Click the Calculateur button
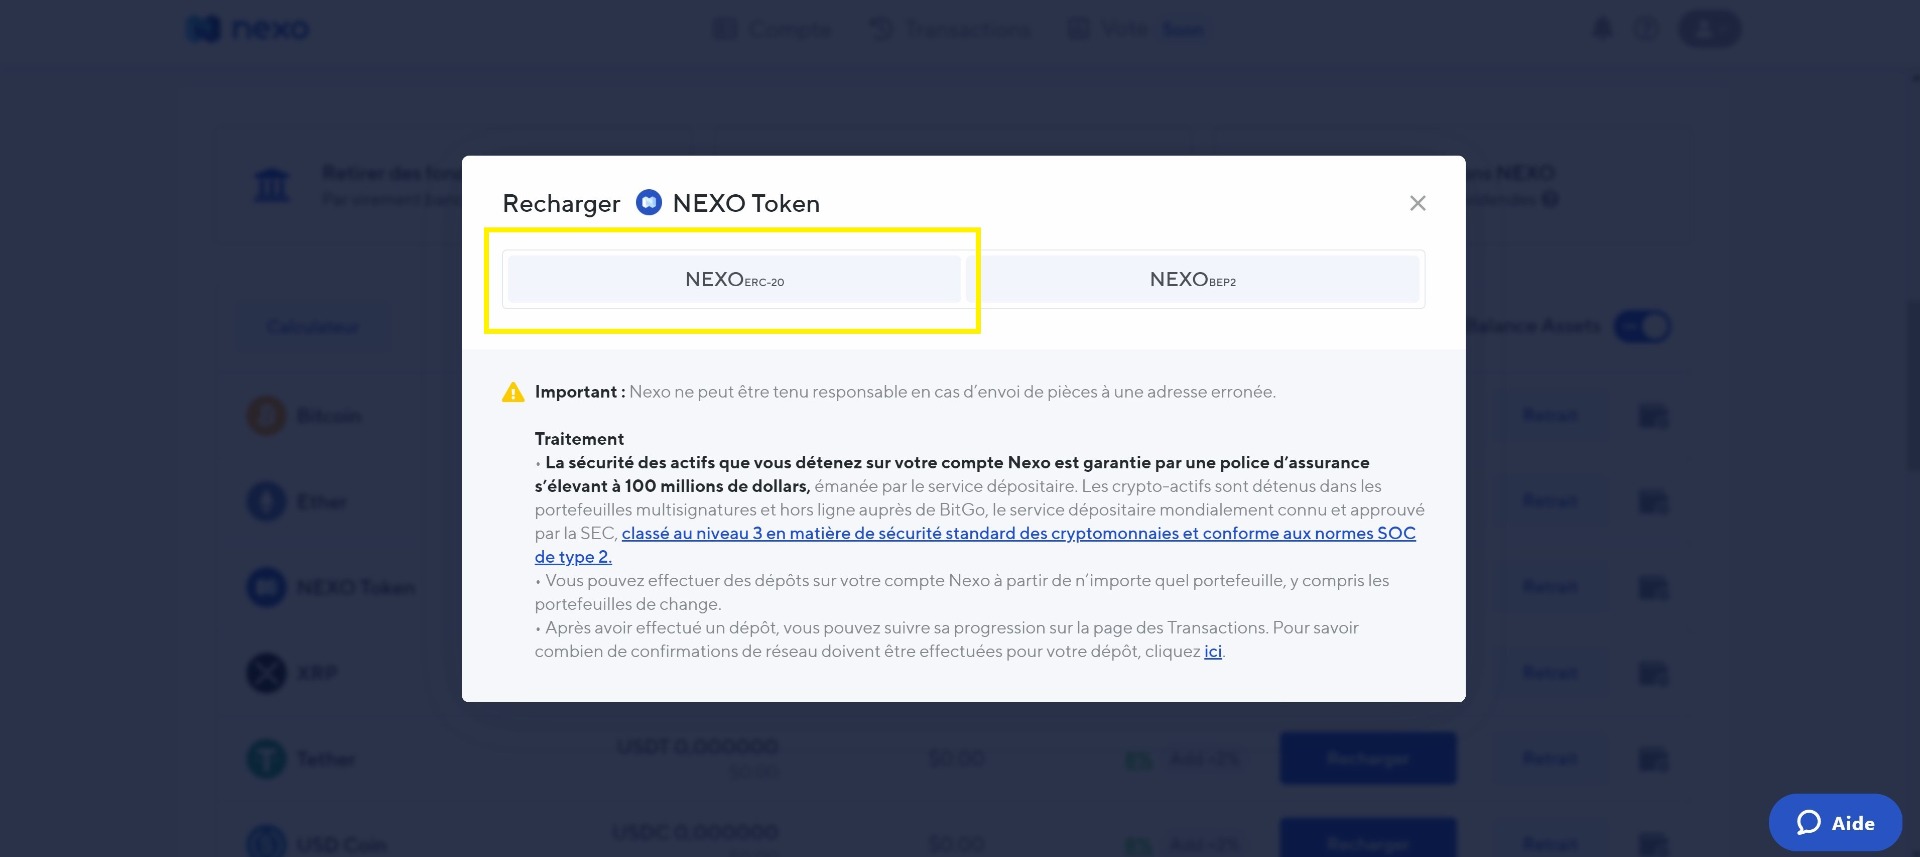The image size is (1920, 857). pyautogui.click(x=312, y=327)
